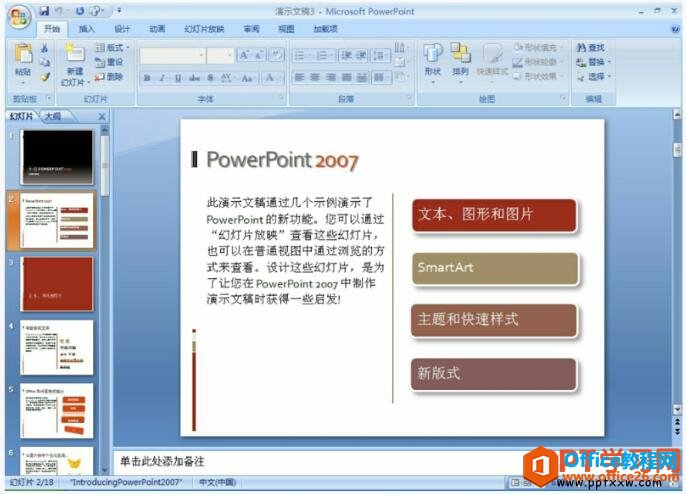686x494 pixels.
Task: Click the 文本、图形和图片 red button
Action: click(494, 215)
